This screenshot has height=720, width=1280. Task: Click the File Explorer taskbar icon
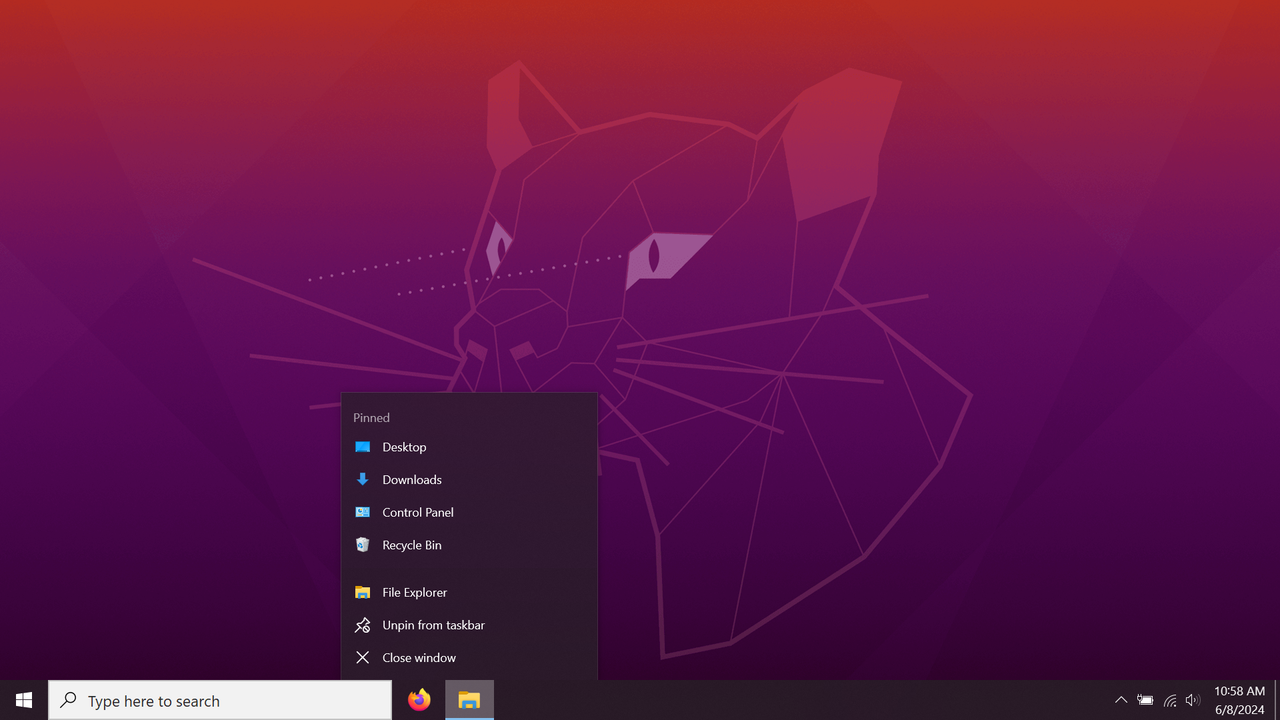pos(469,700)
